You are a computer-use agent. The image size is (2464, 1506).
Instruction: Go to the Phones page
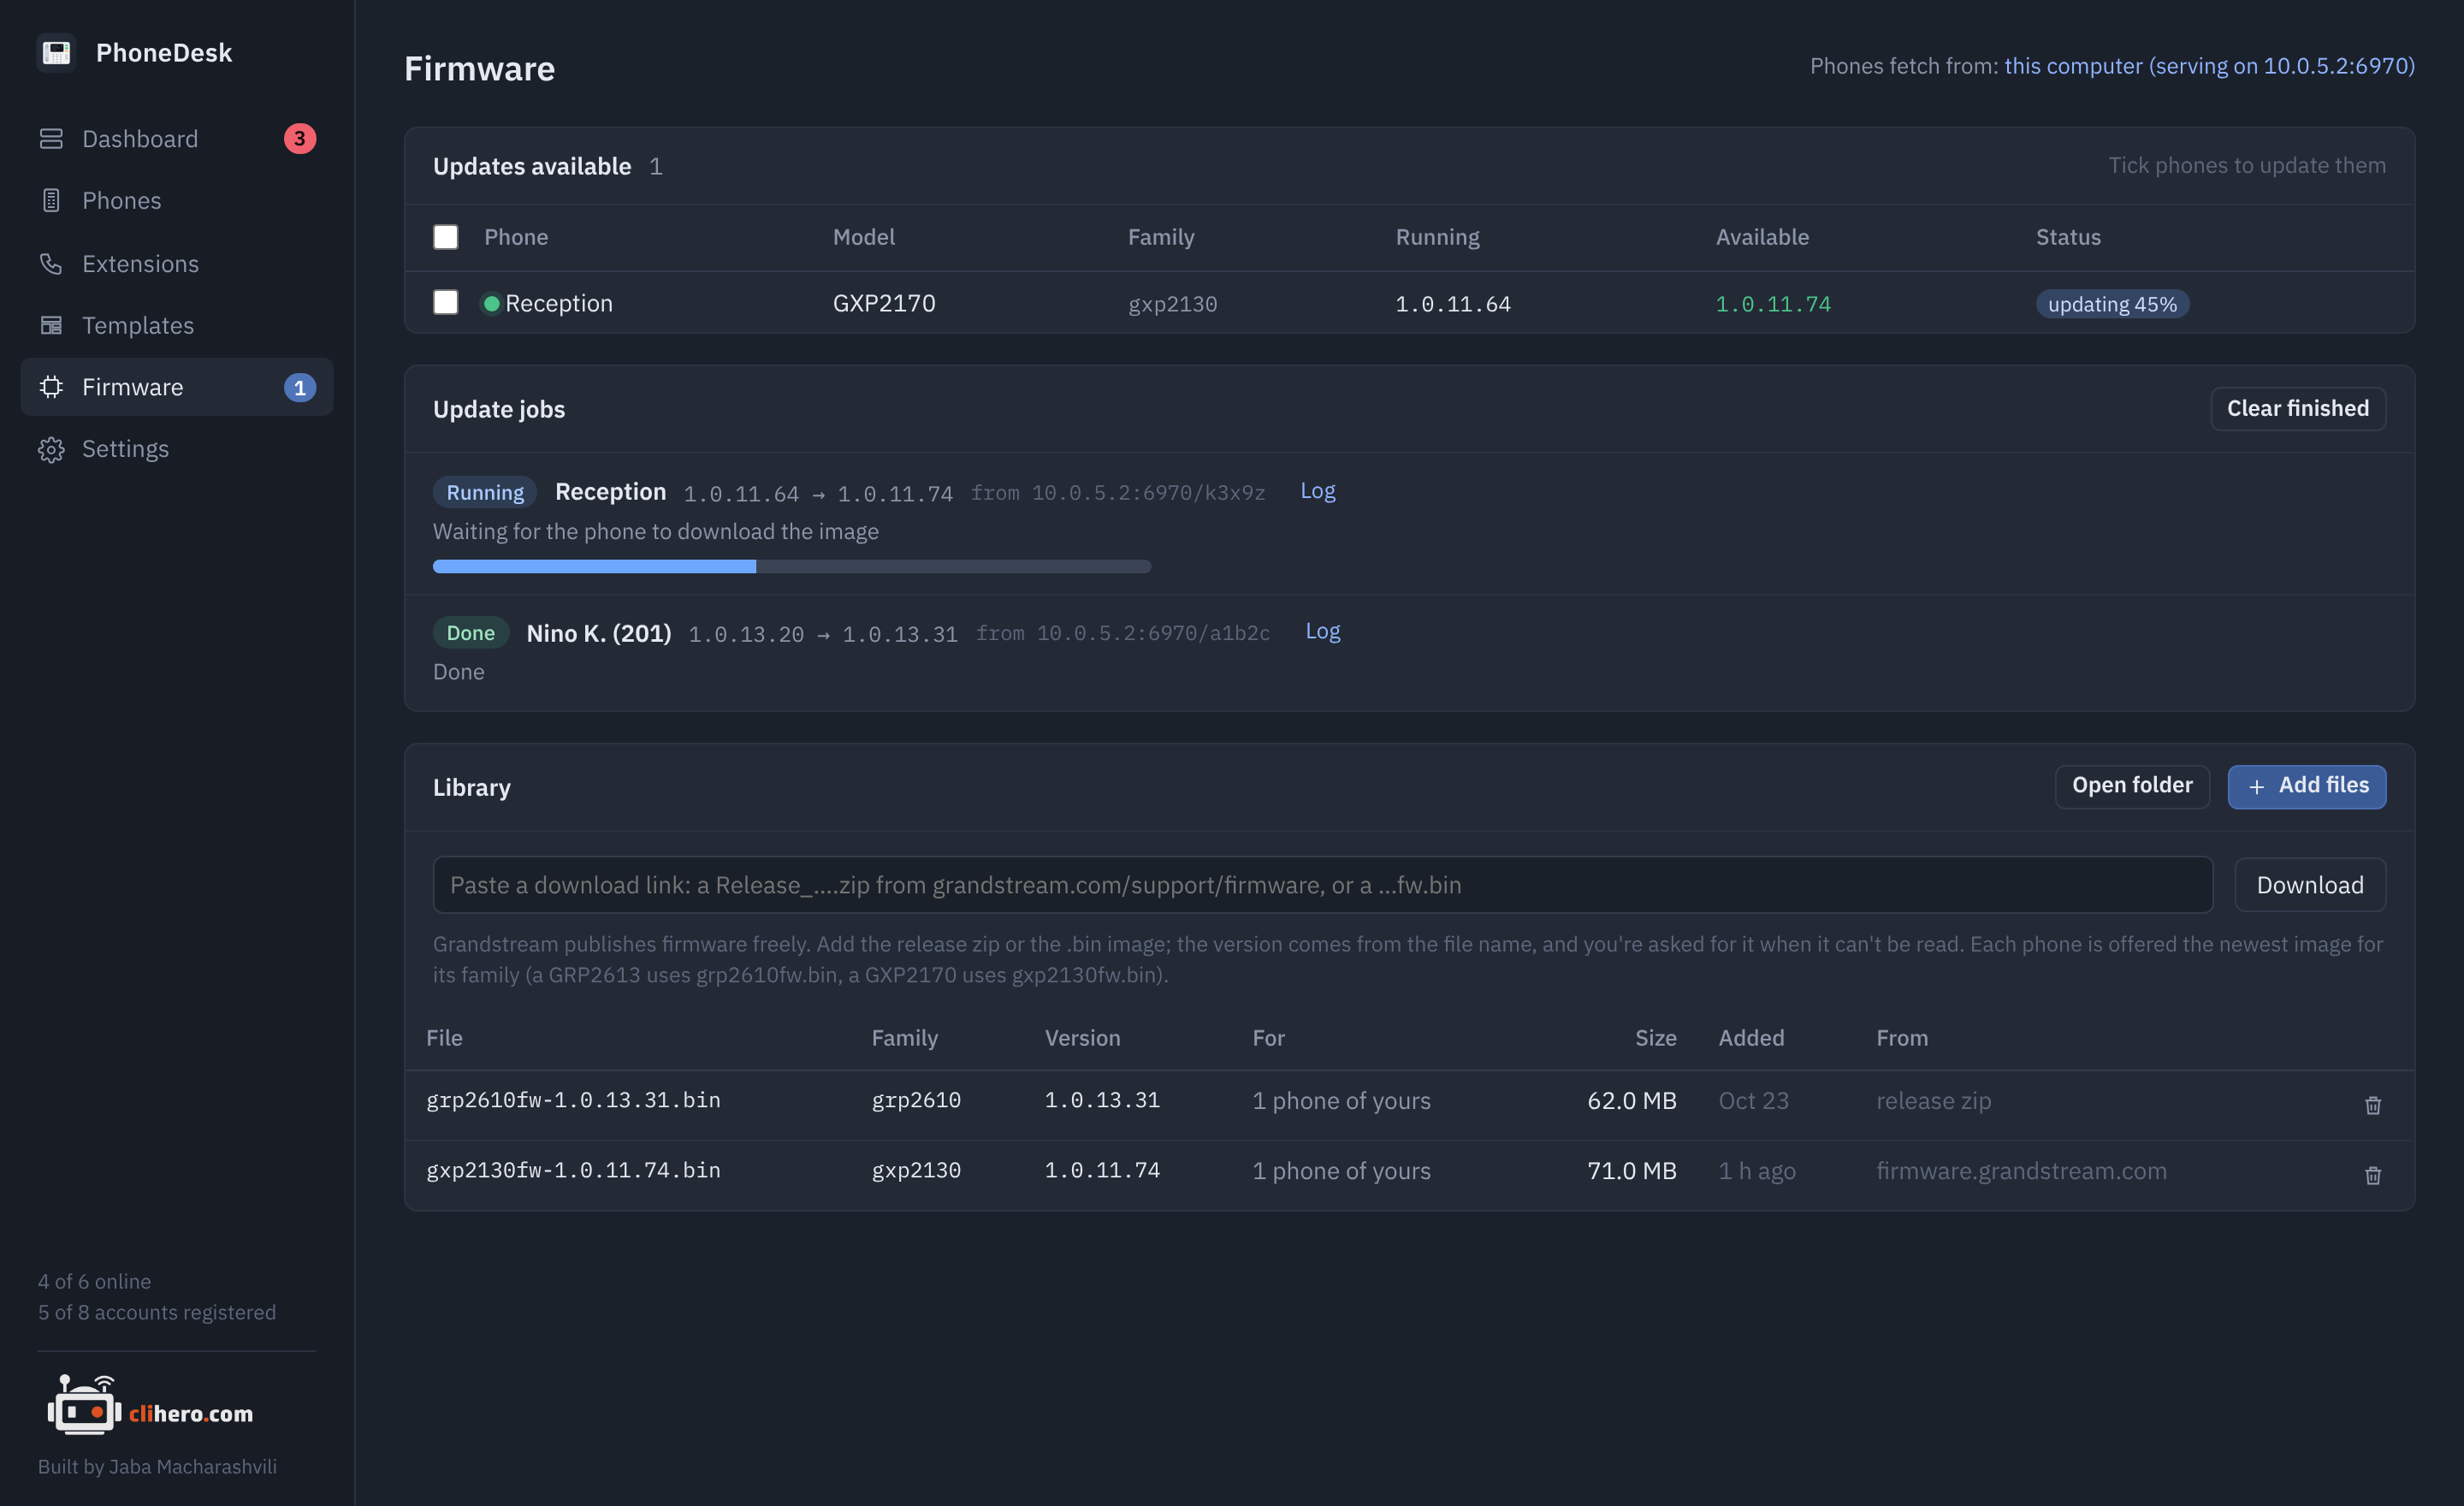coord(177,200)
